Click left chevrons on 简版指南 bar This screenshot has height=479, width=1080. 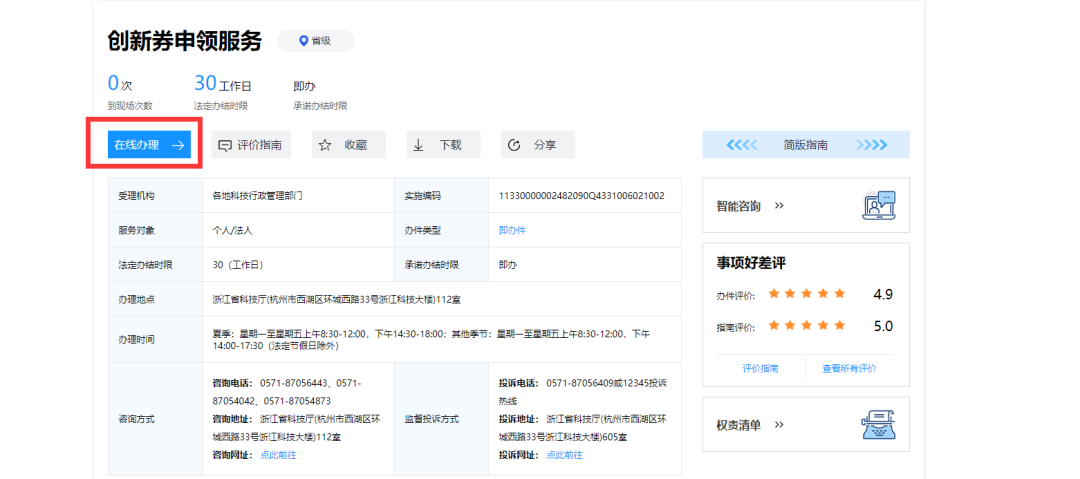tap(742, 145)
